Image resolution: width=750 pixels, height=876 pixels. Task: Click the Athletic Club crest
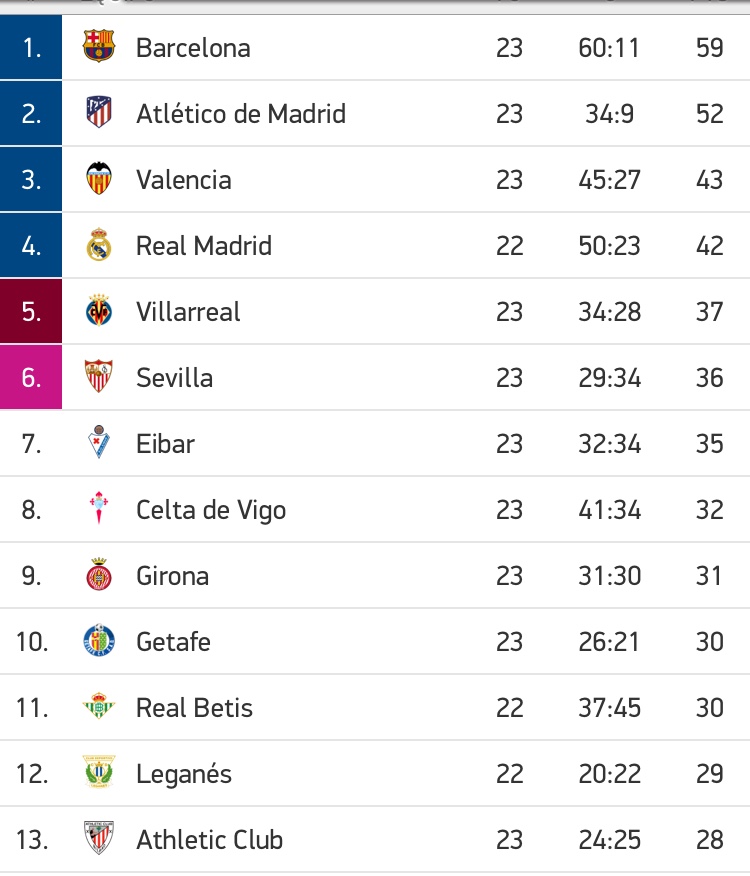tap(99, 839)
